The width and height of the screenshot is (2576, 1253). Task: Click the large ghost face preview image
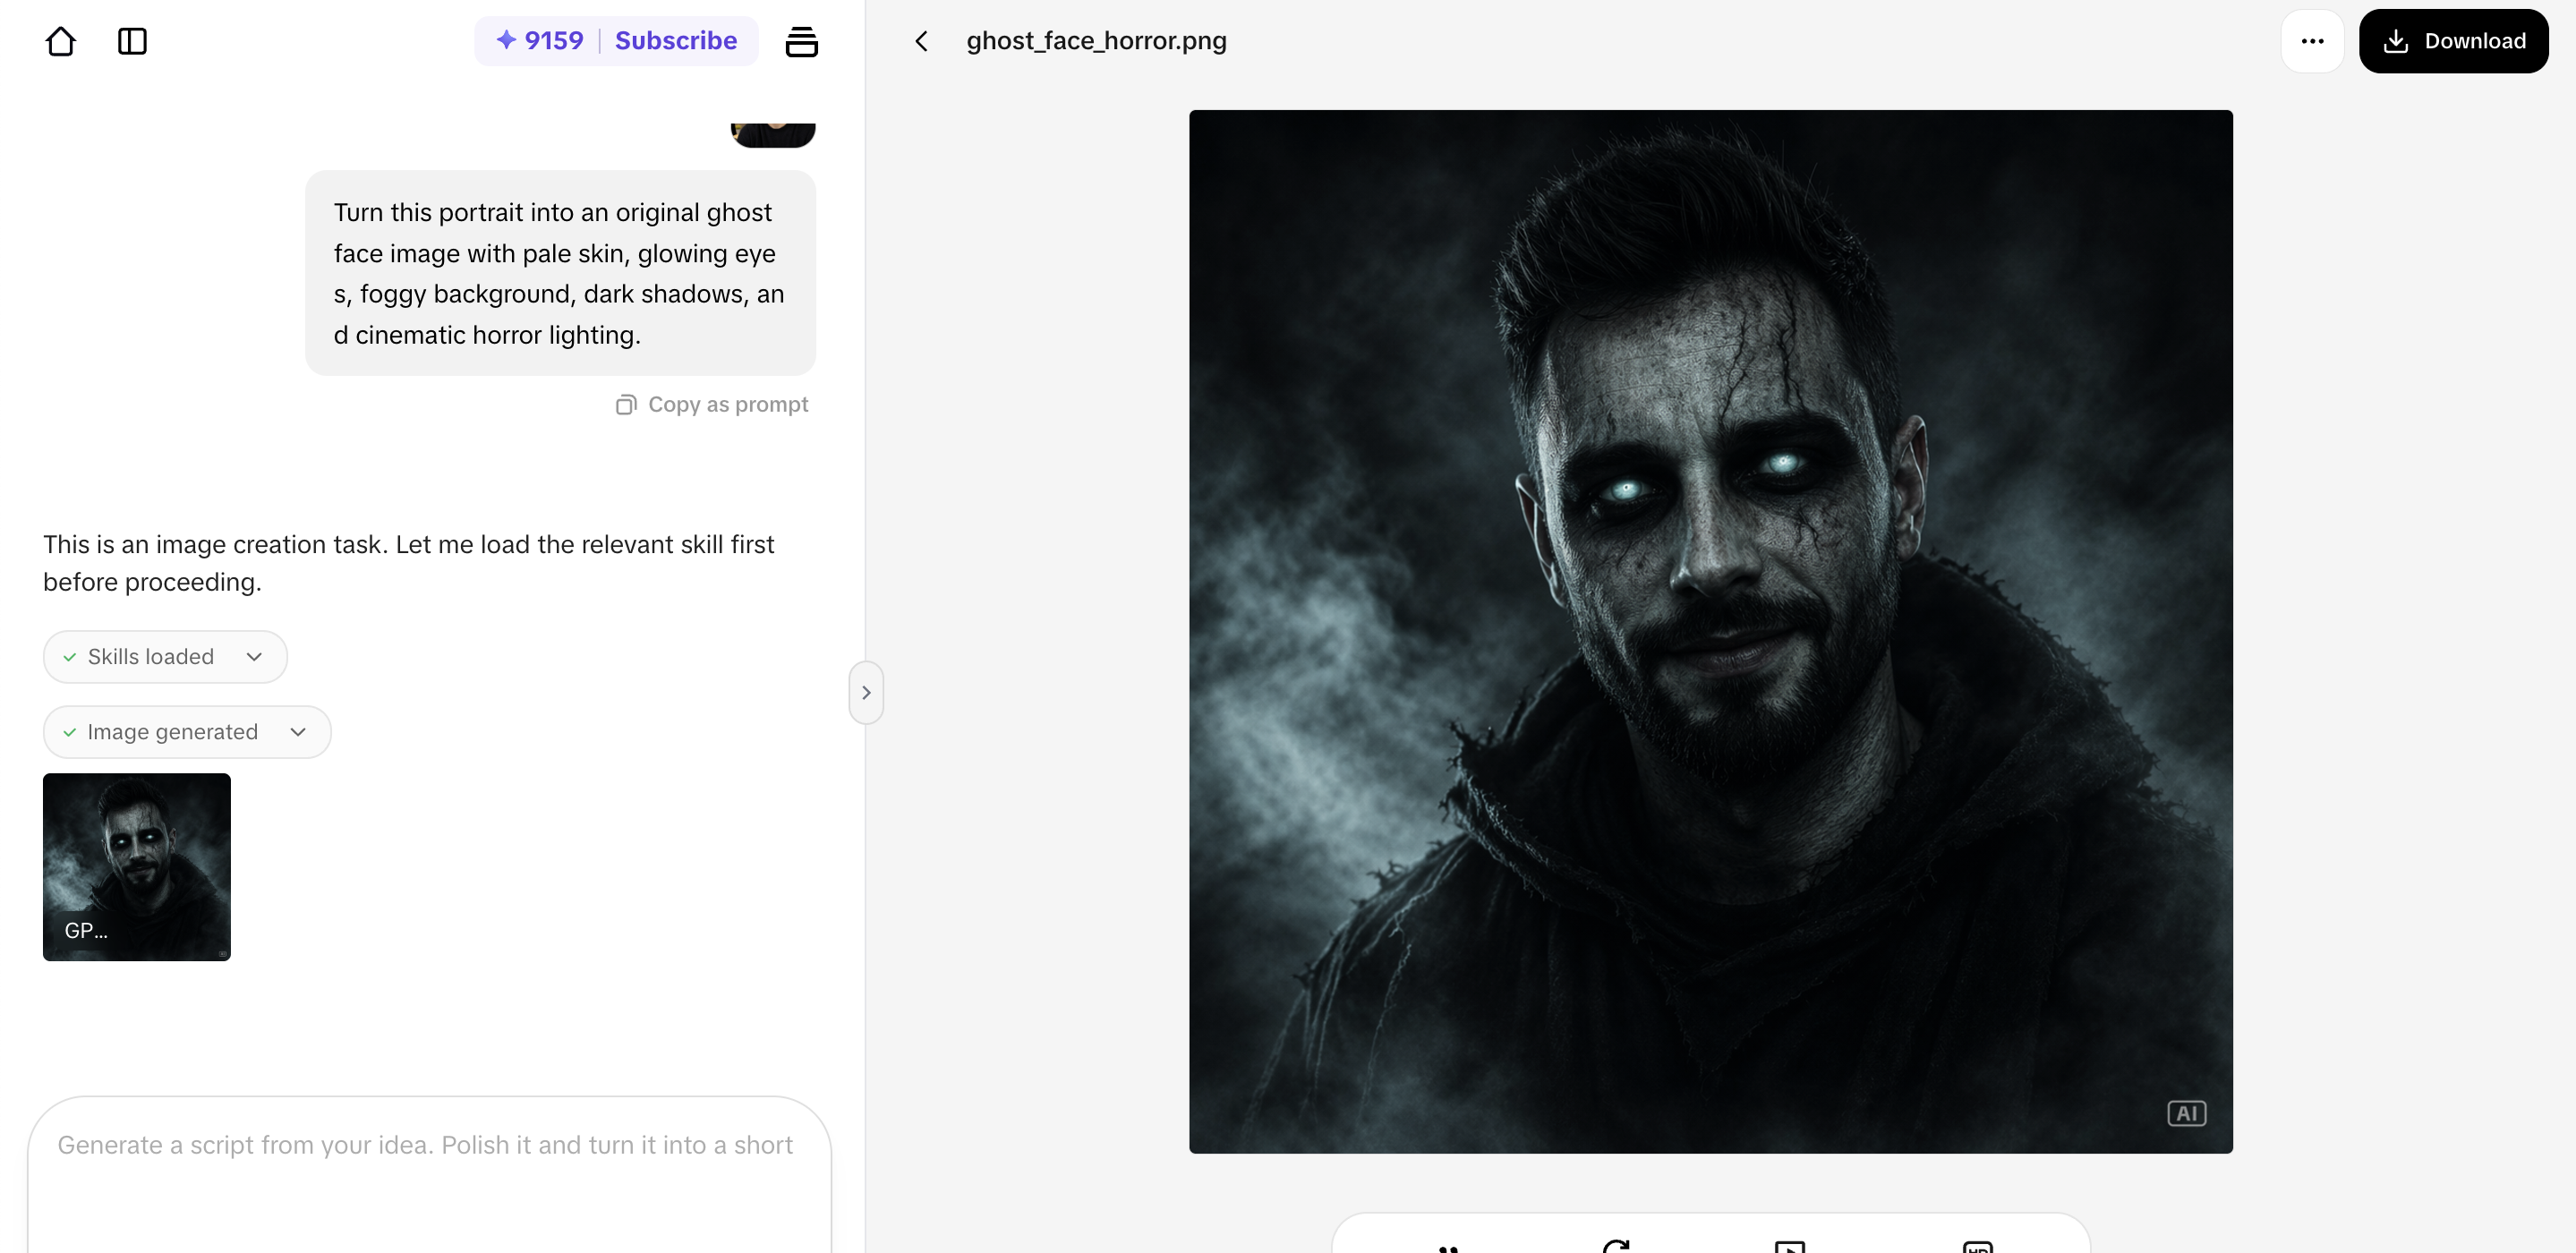pyautogui.click(x=1710, y=632)
